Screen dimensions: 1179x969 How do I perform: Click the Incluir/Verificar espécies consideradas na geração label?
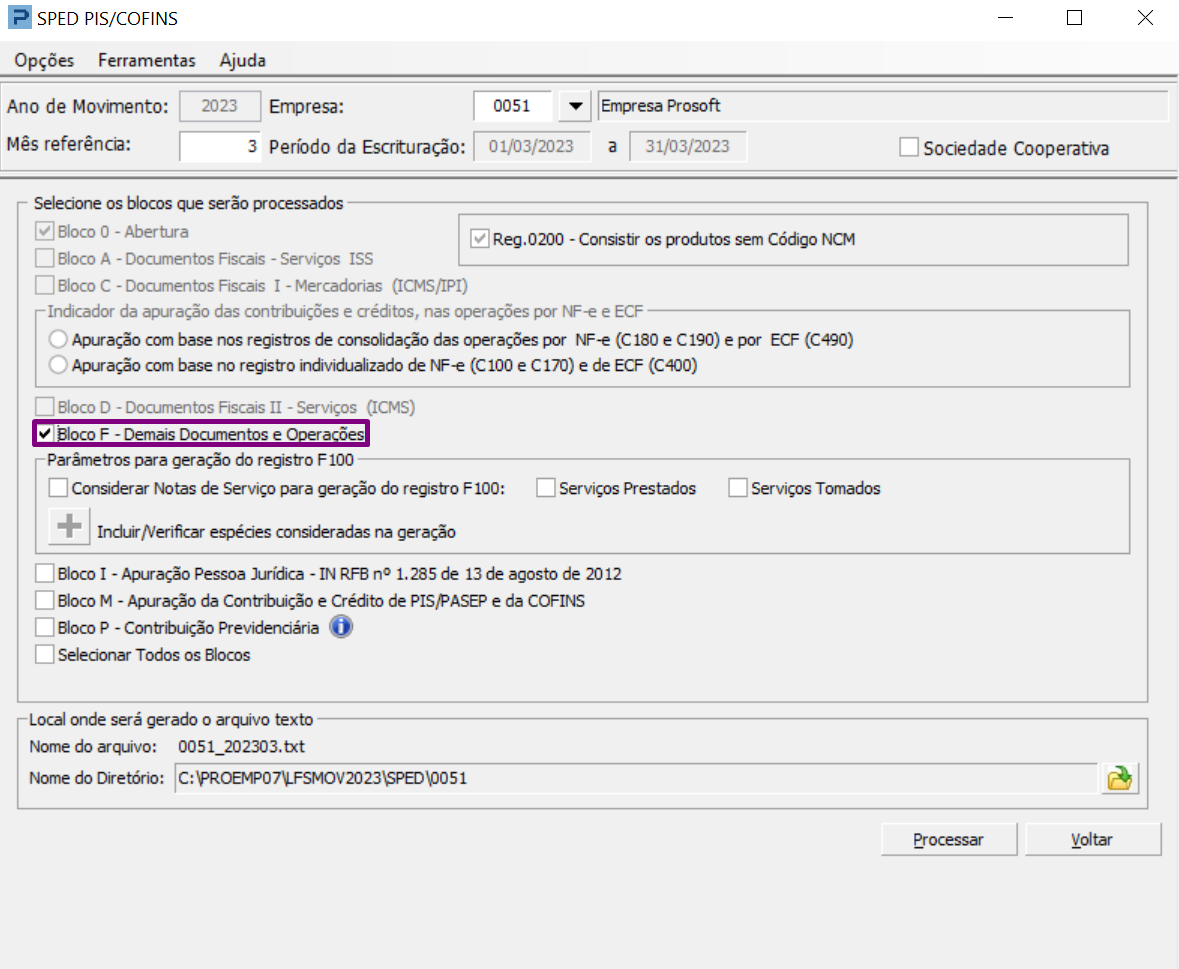[276, 531]
